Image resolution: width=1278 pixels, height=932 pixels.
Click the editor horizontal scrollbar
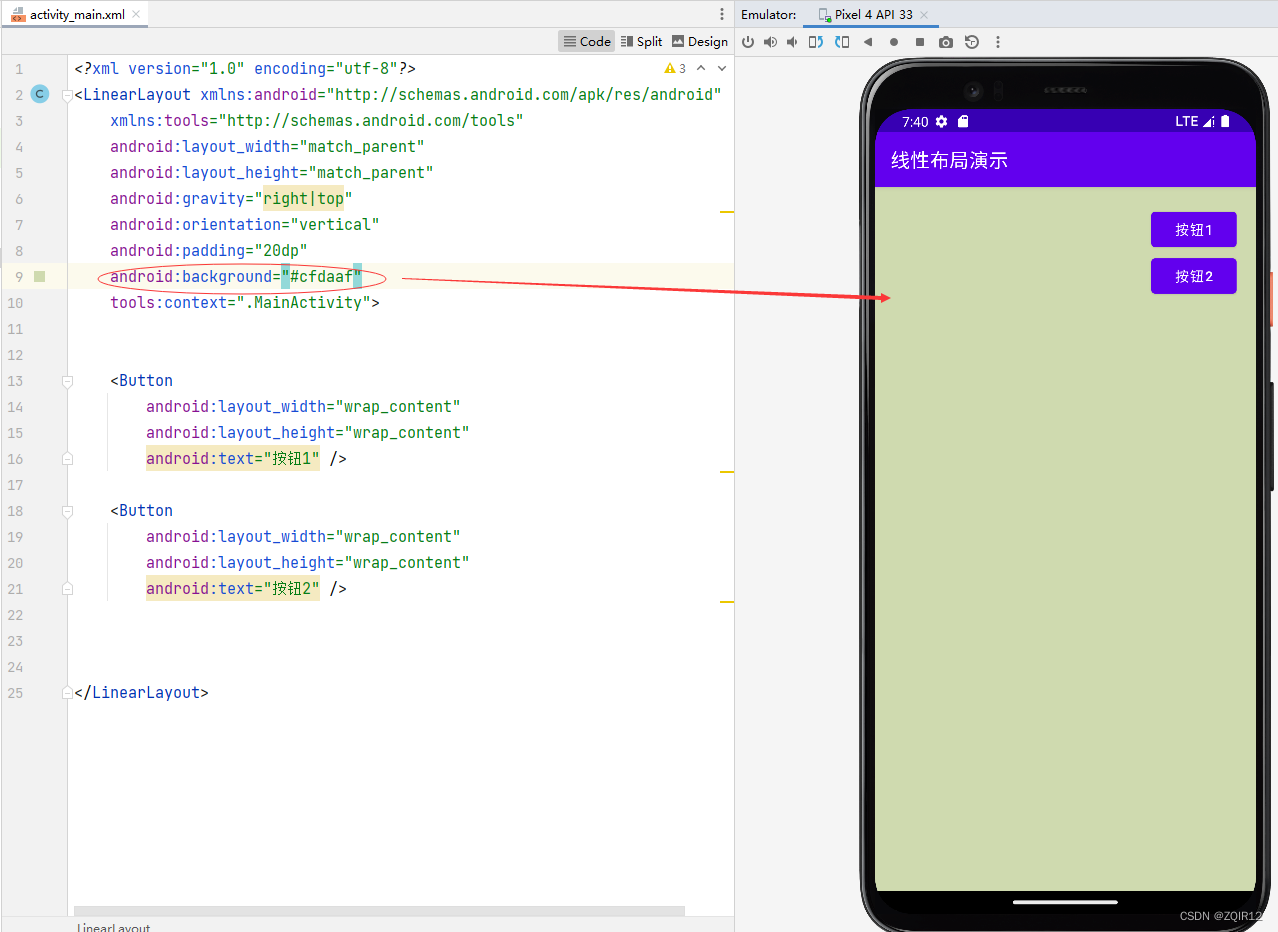(x=379, y=911)
